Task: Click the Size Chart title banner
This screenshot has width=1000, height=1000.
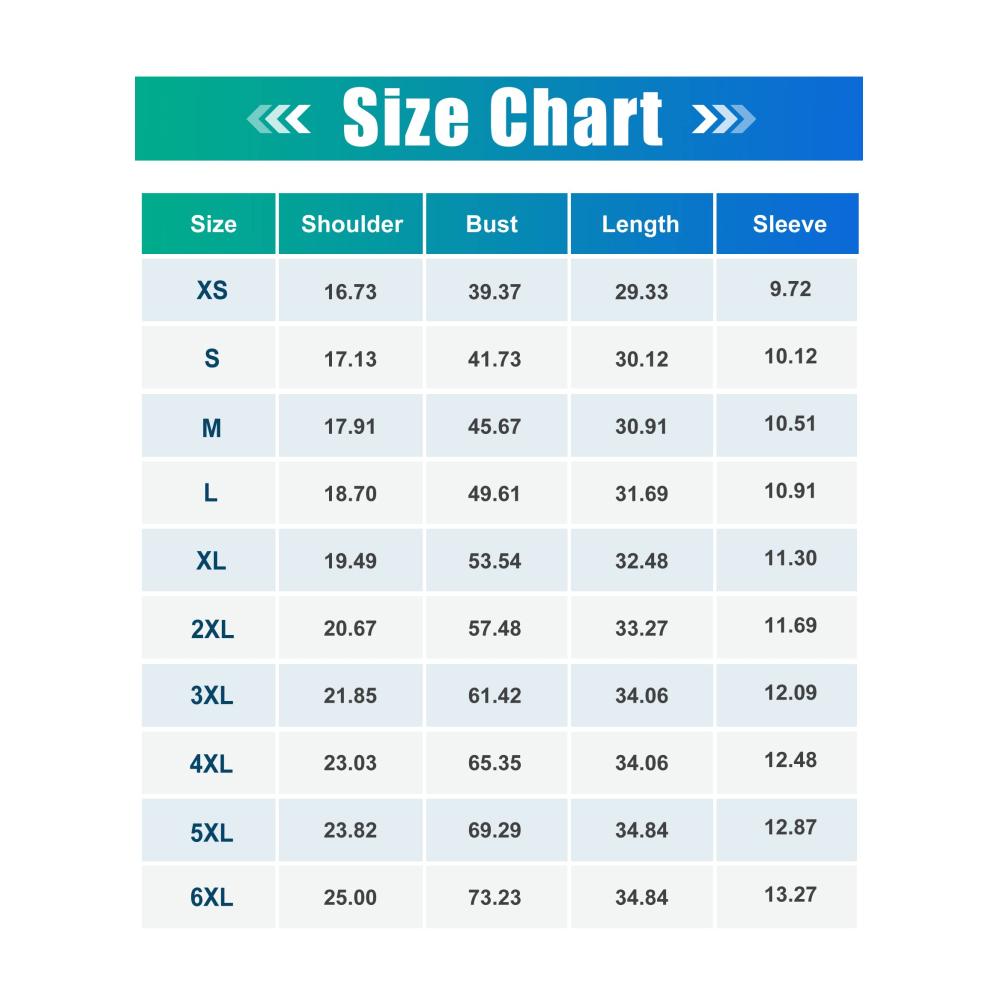Action: pyautogui.click(x=499, y=119)
